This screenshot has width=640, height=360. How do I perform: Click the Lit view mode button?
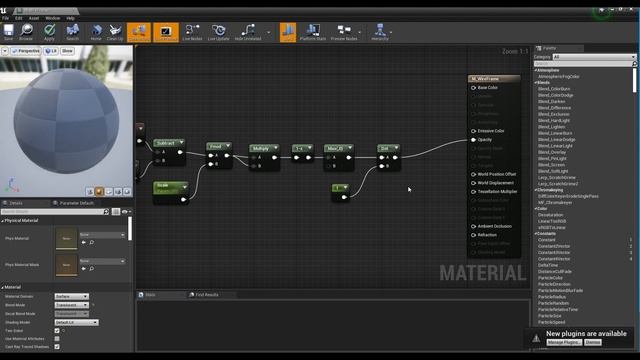coord(51,51)
